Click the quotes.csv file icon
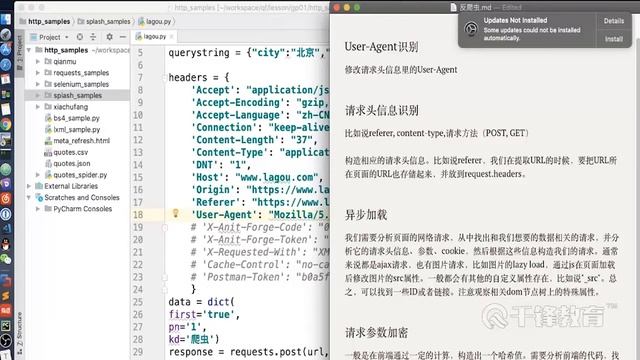The height and width of the screenshot is (360, 640). [x=48, y=152]
